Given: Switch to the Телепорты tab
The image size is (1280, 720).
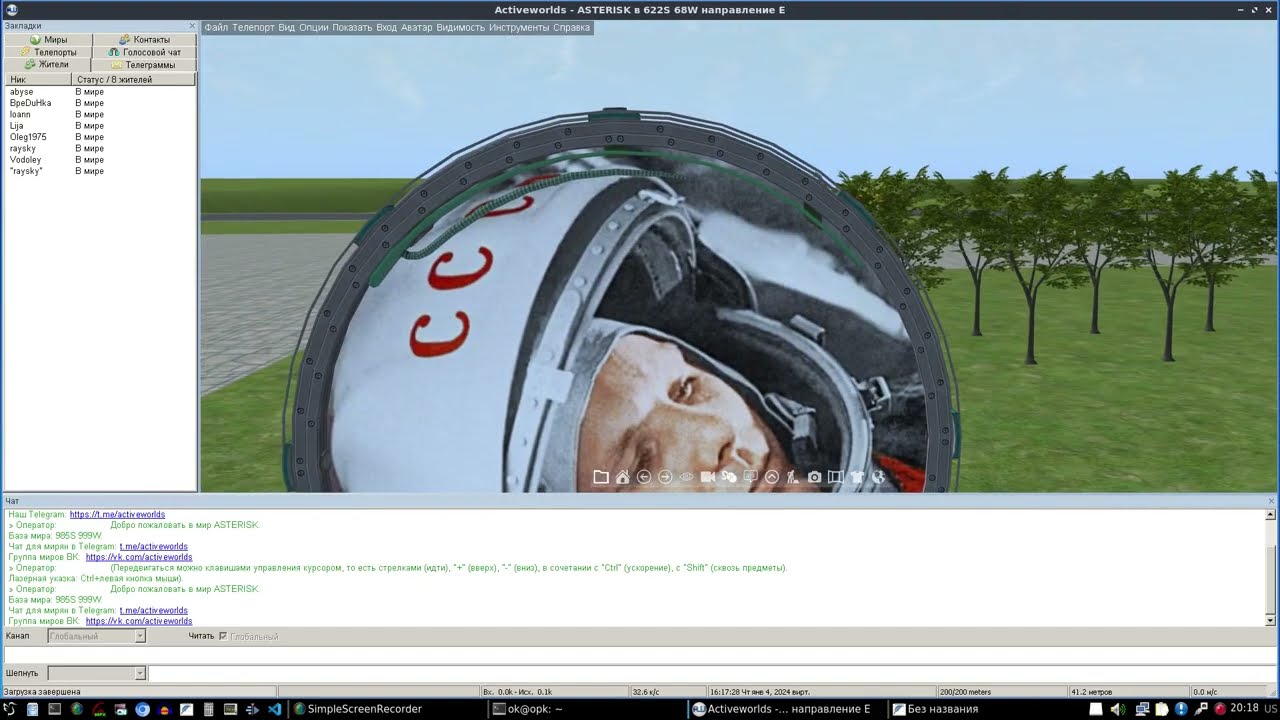Looking at the screenshot, I should (x=48, y=52).
